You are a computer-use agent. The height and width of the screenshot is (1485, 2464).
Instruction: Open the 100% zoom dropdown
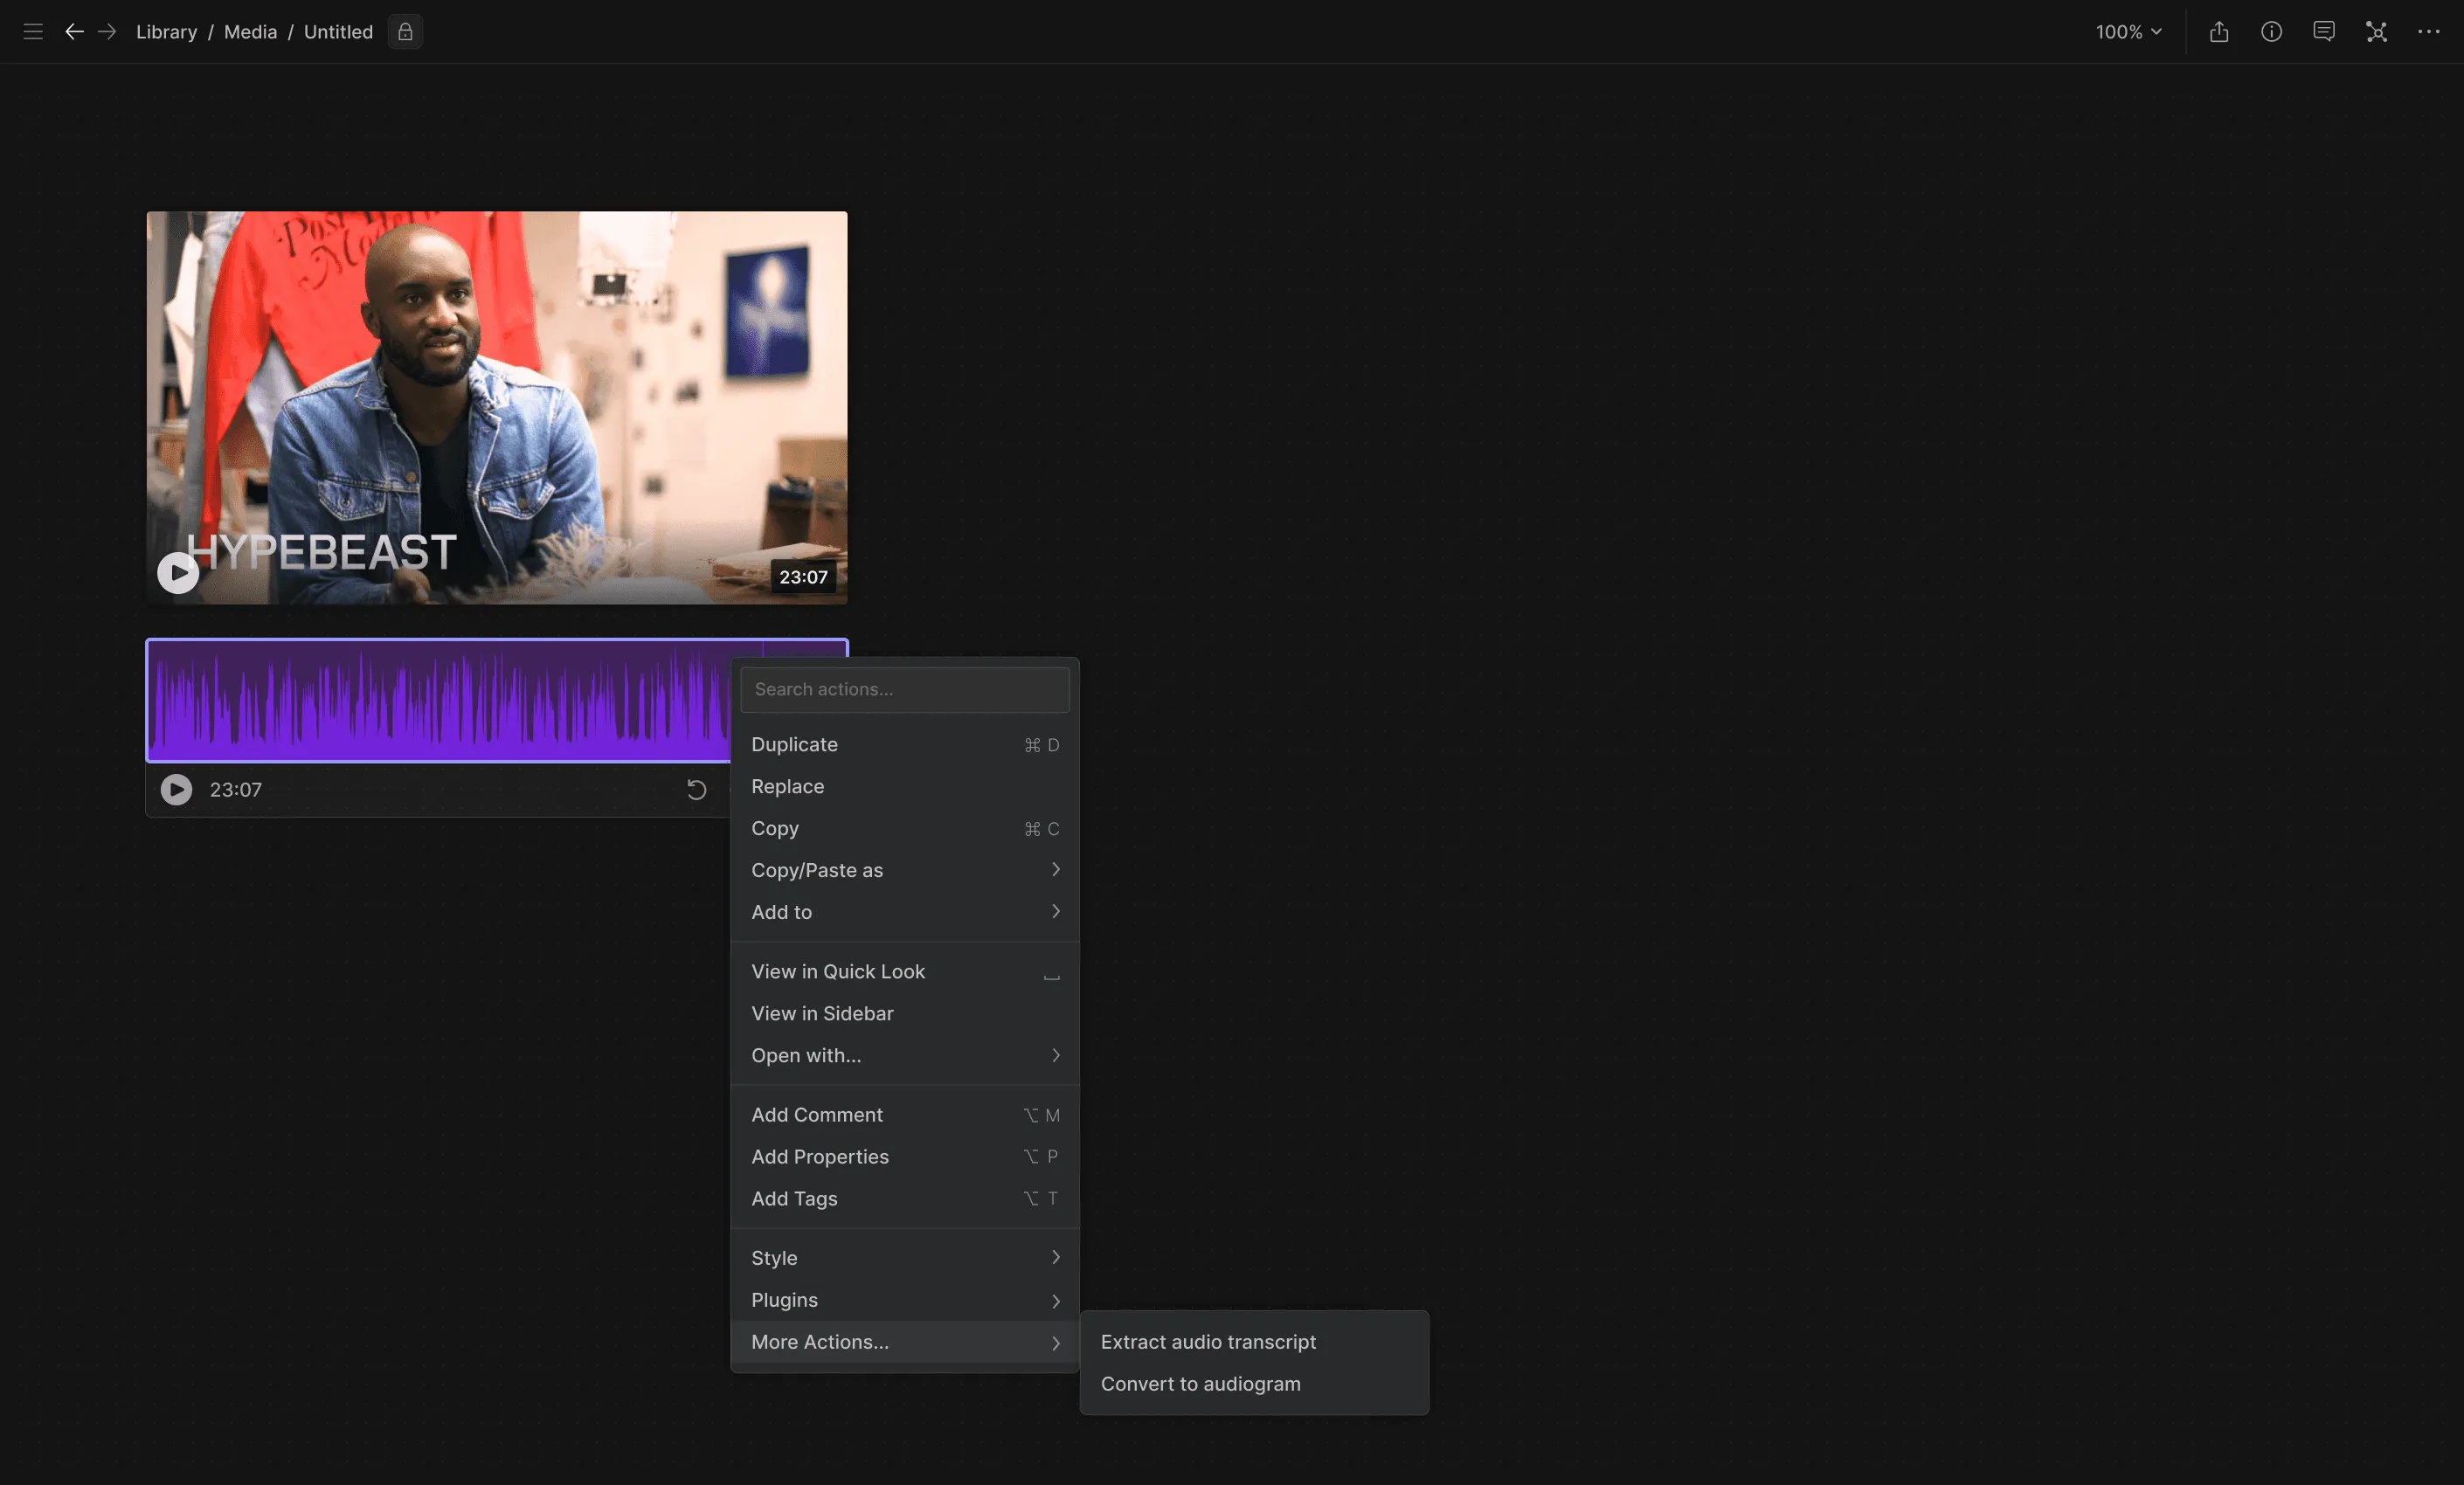click(2129, 32)
